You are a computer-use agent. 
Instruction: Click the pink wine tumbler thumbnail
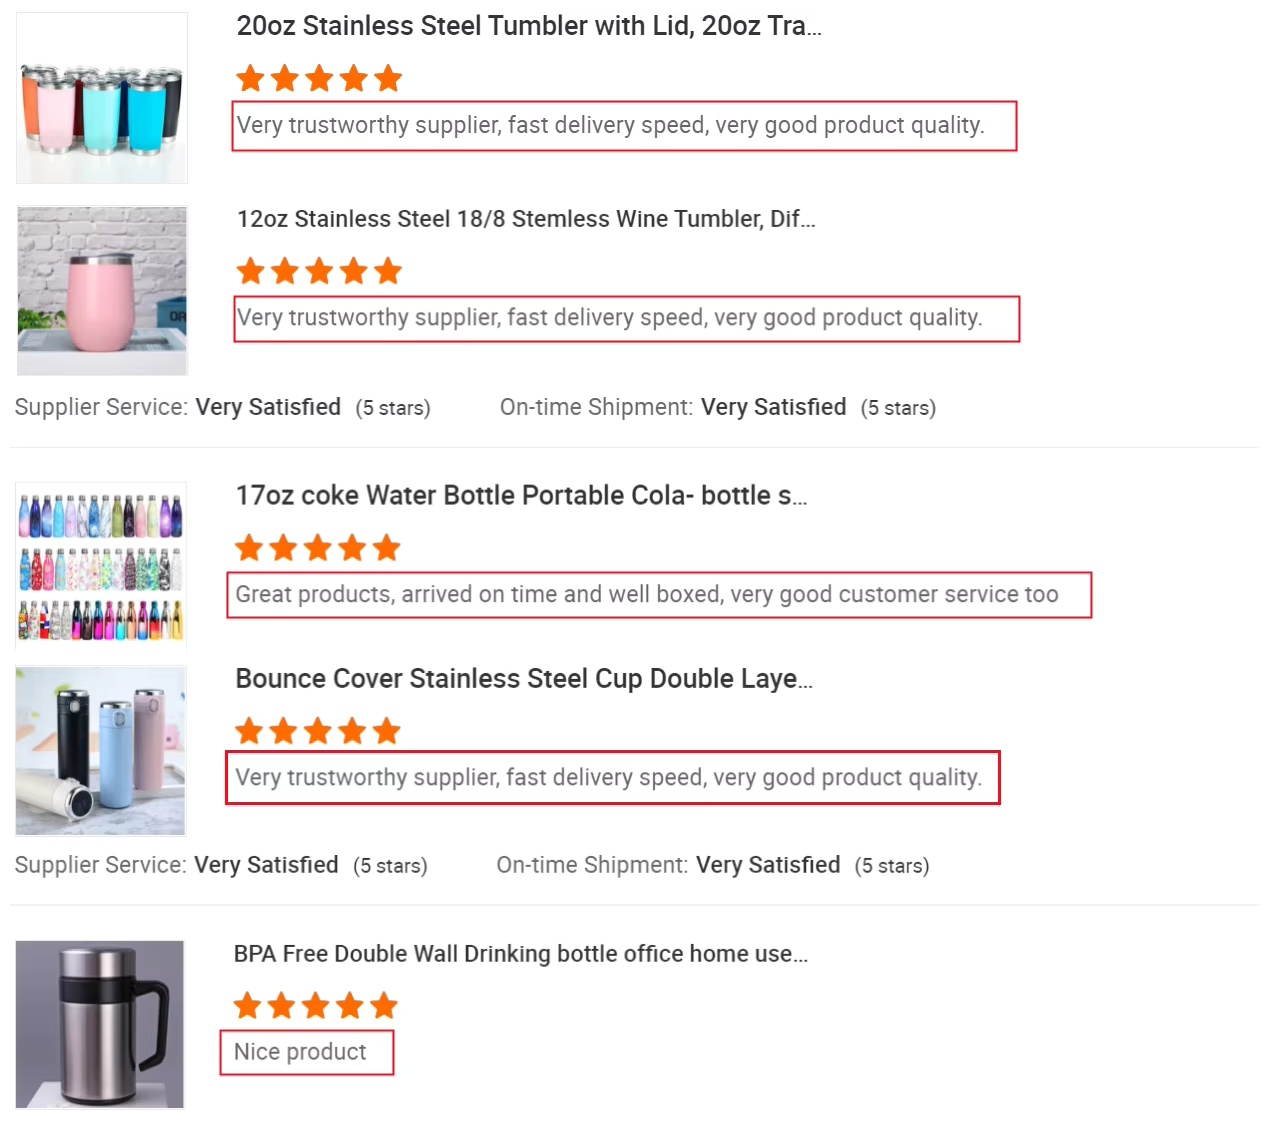pyautogui.click(x=102, y=291)
